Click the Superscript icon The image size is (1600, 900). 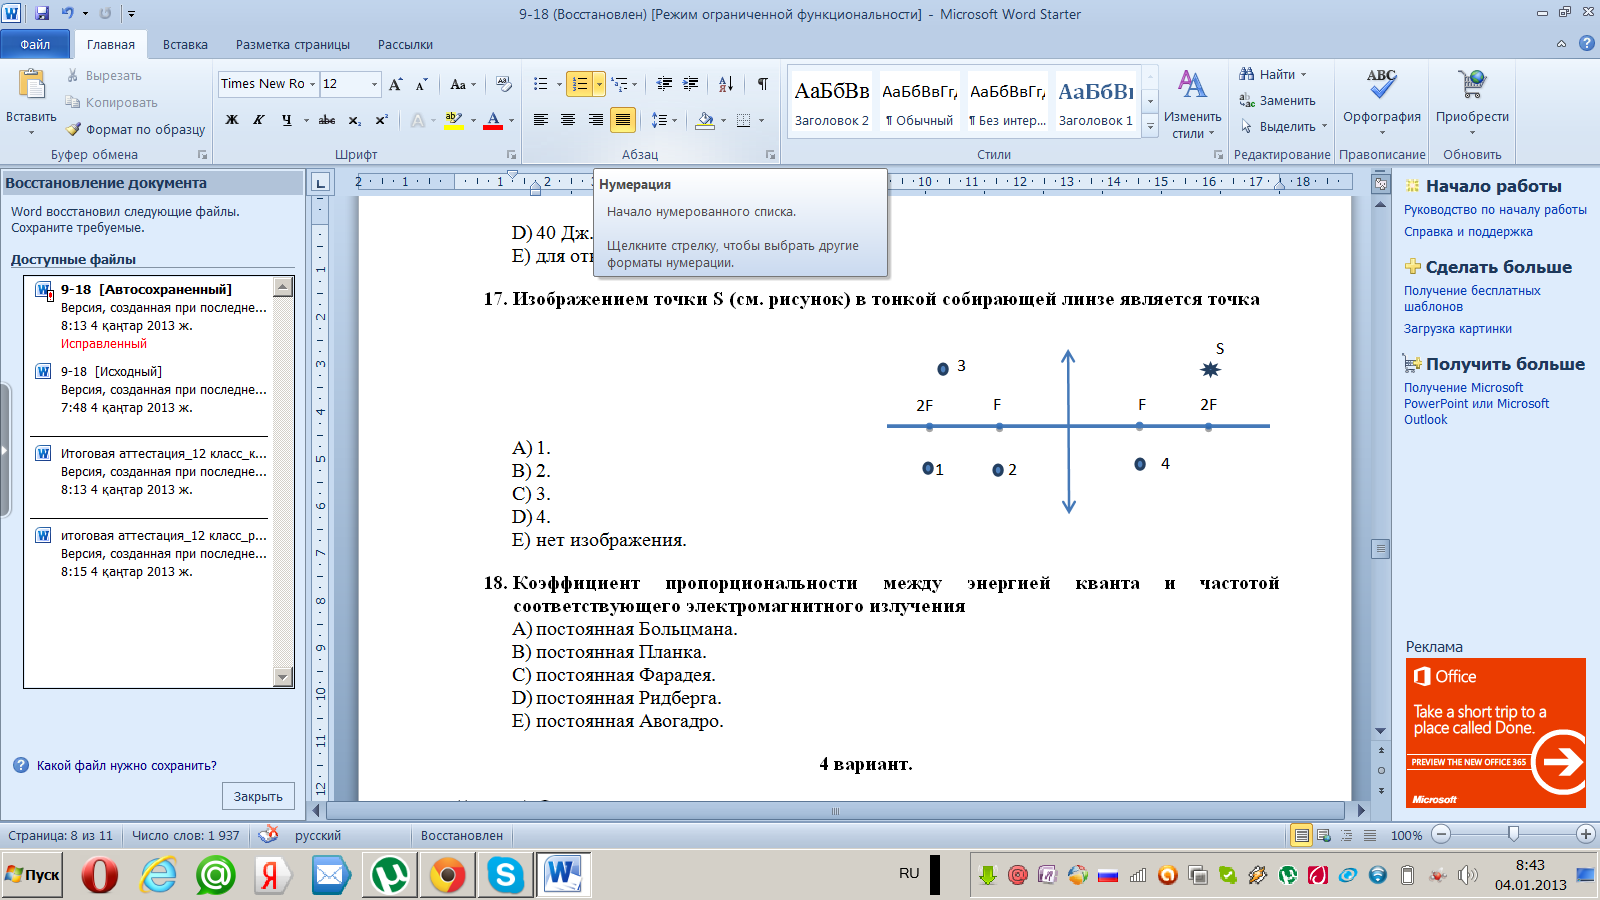pyautogui.click(x=381, y=120)
